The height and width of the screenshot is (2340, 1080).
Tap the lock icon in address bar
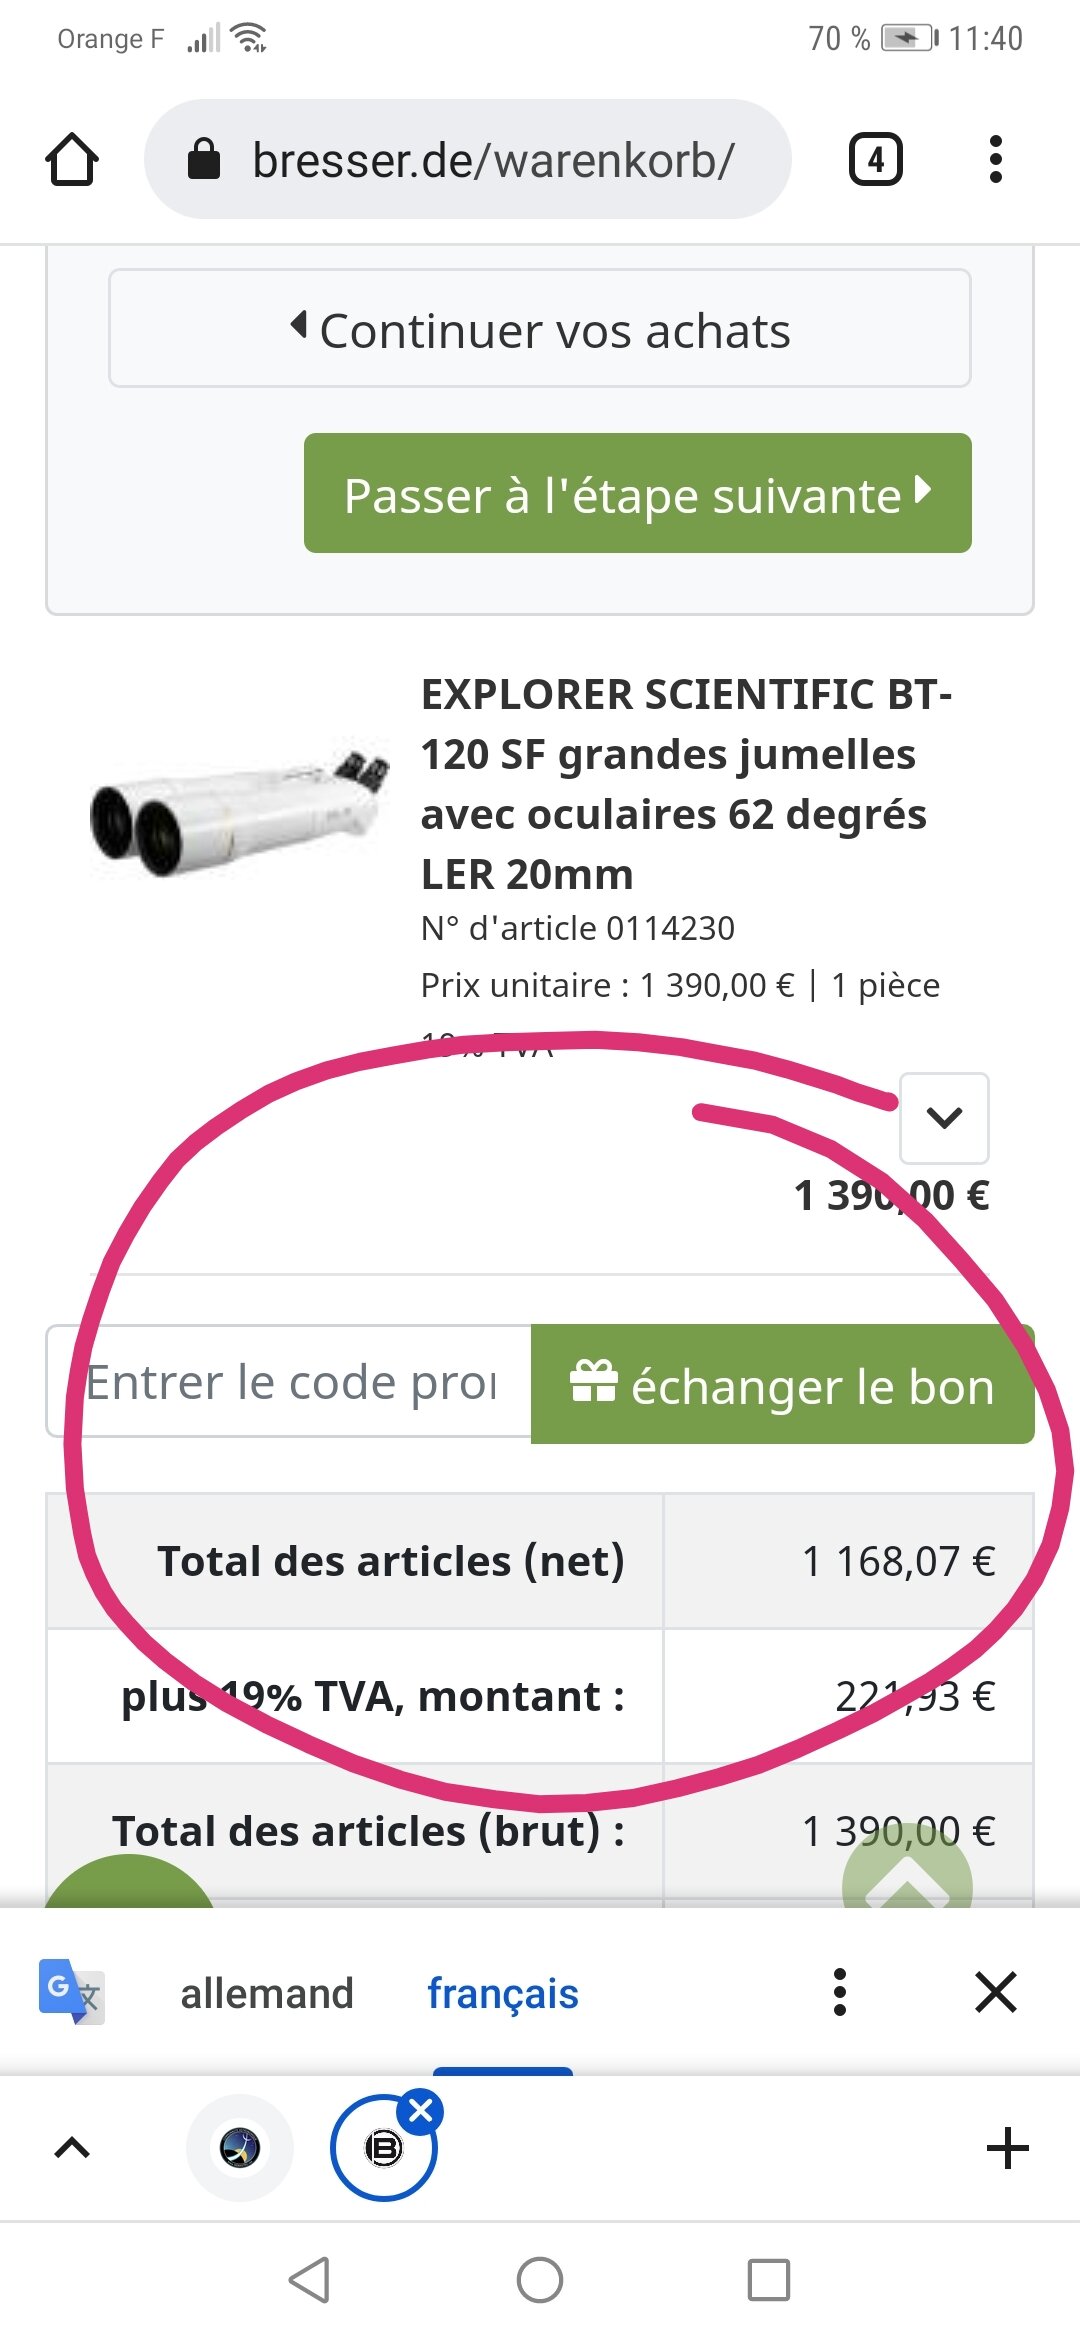(x=204, y=160)
